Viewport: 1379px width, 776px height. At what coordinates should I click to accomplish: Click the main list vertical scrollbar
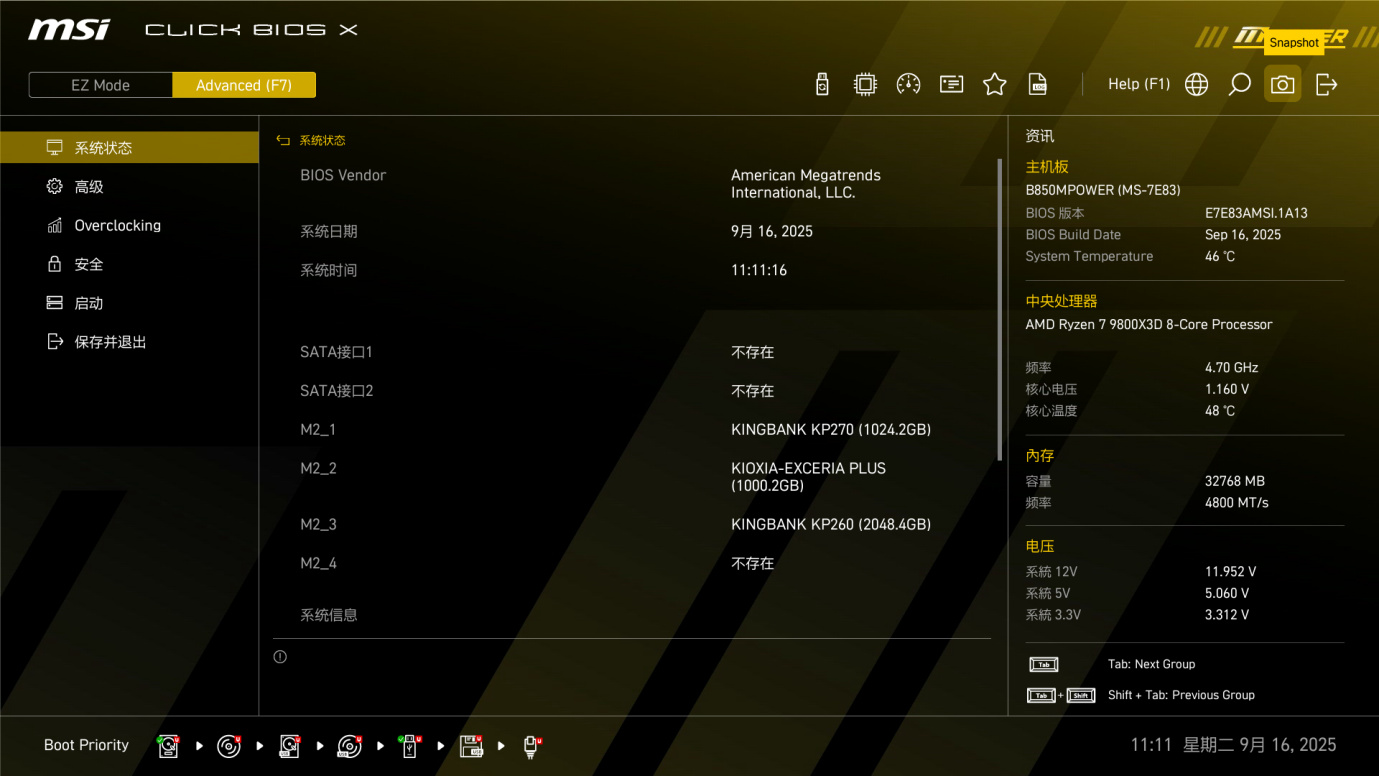(1000, 310)
